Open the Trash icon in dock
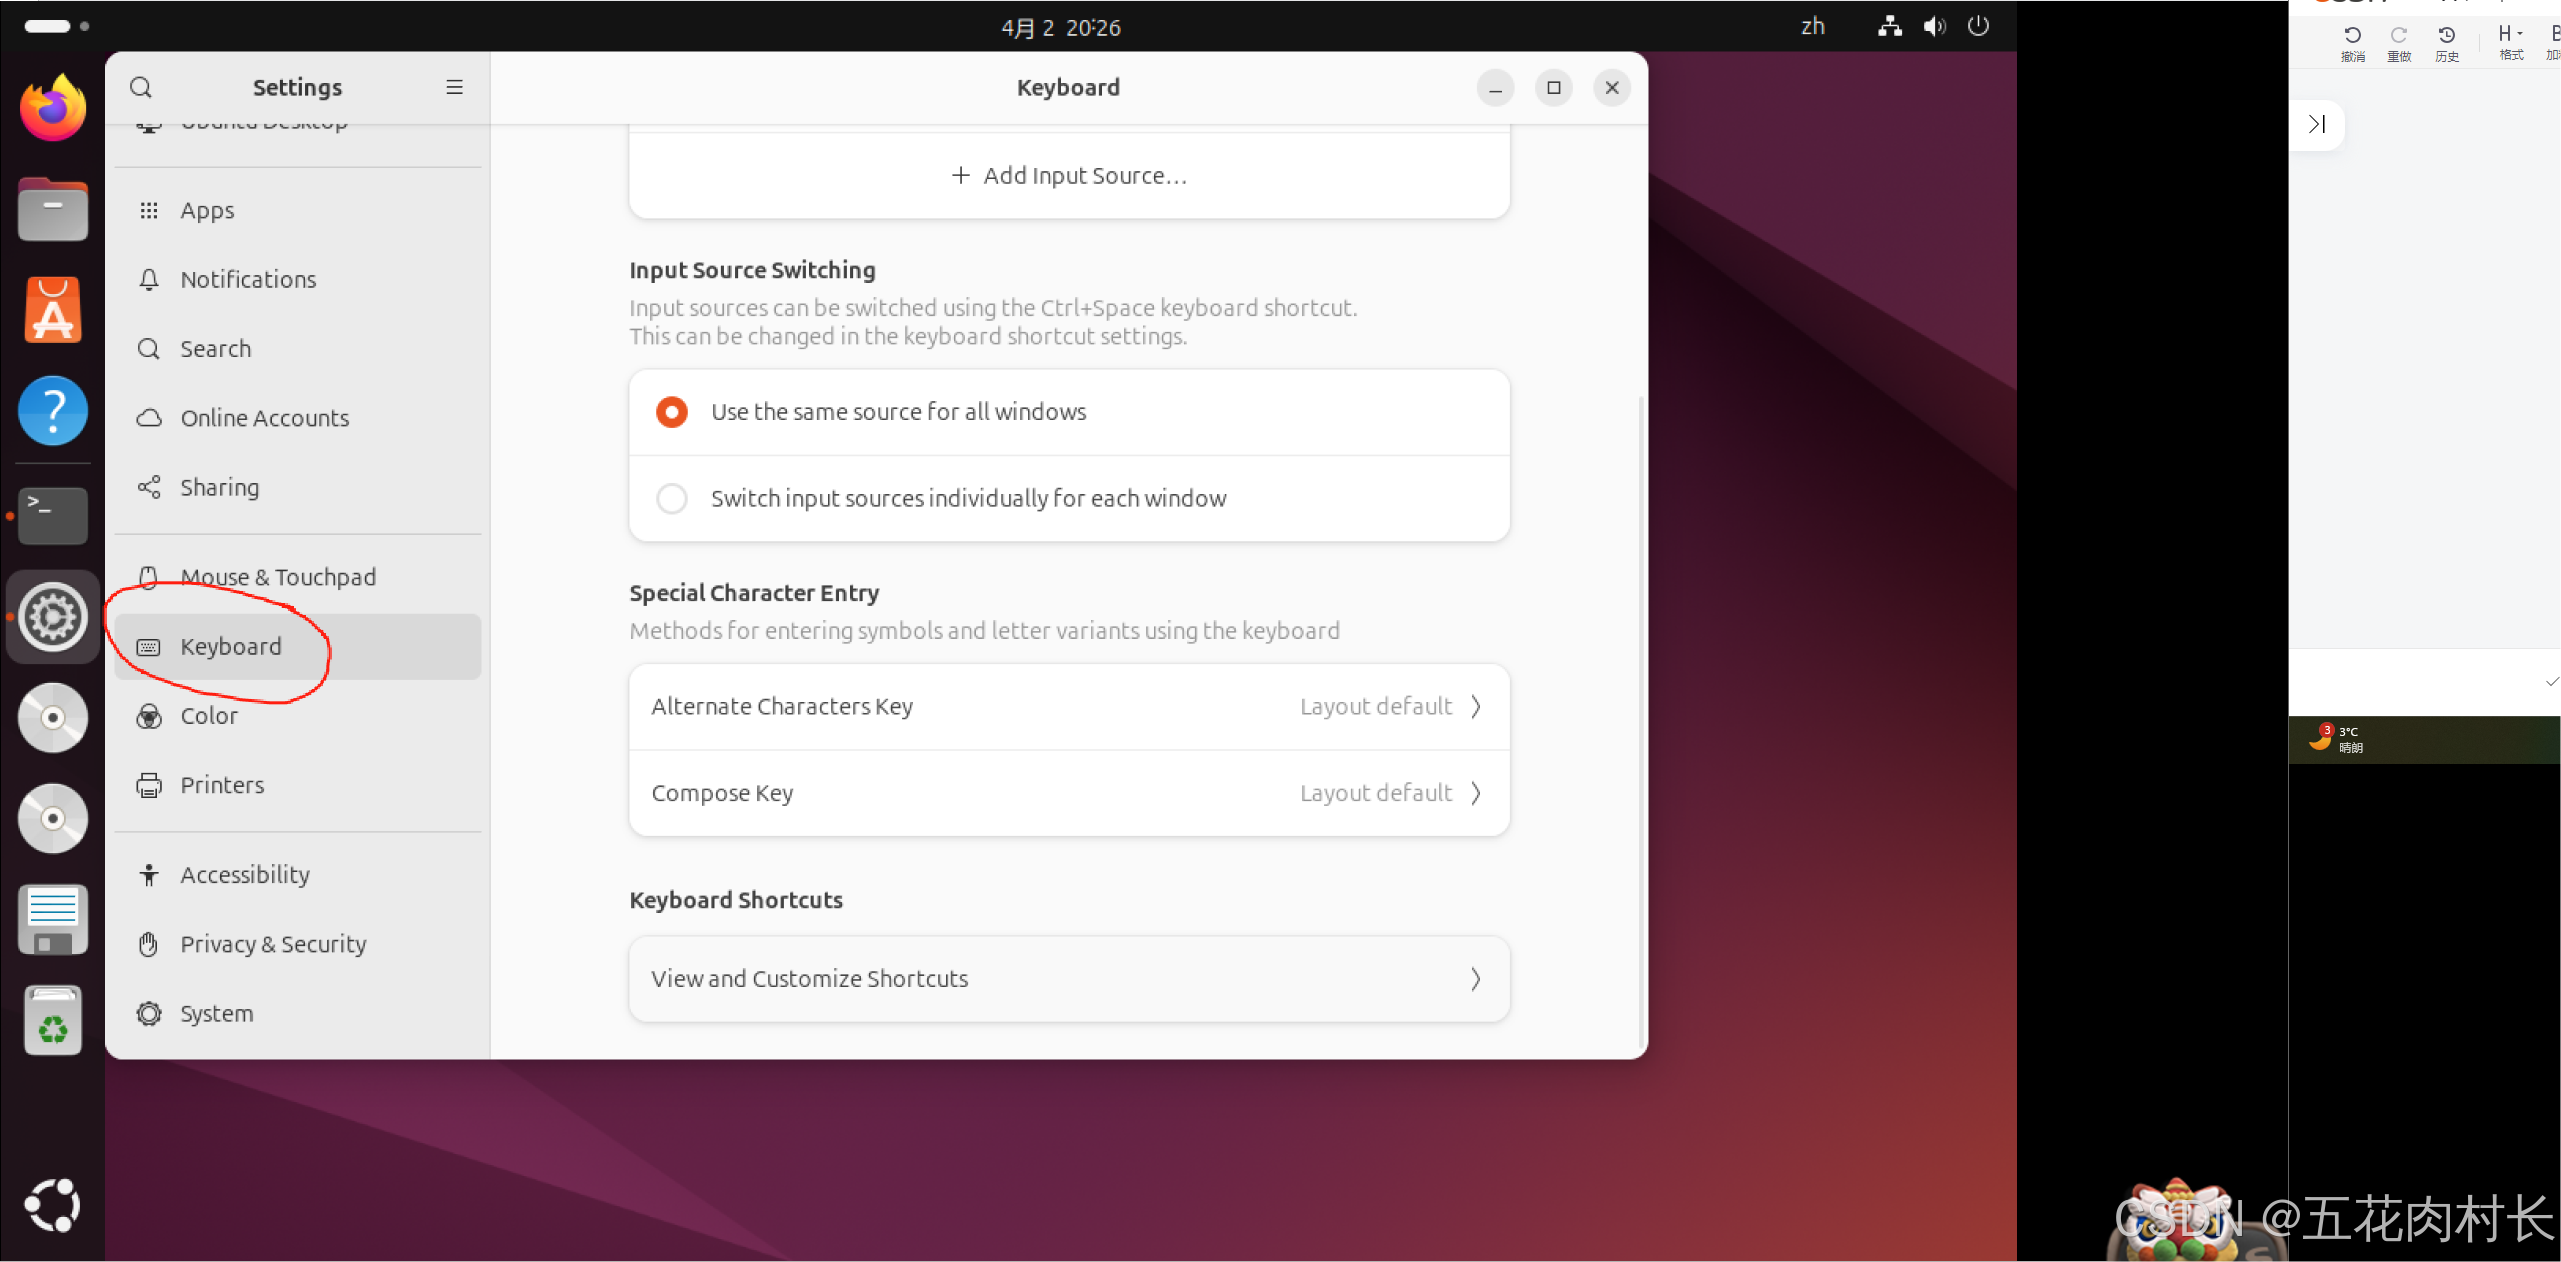The width and height of the screenshot is (2561, 1262). (x=53, y=1021)
